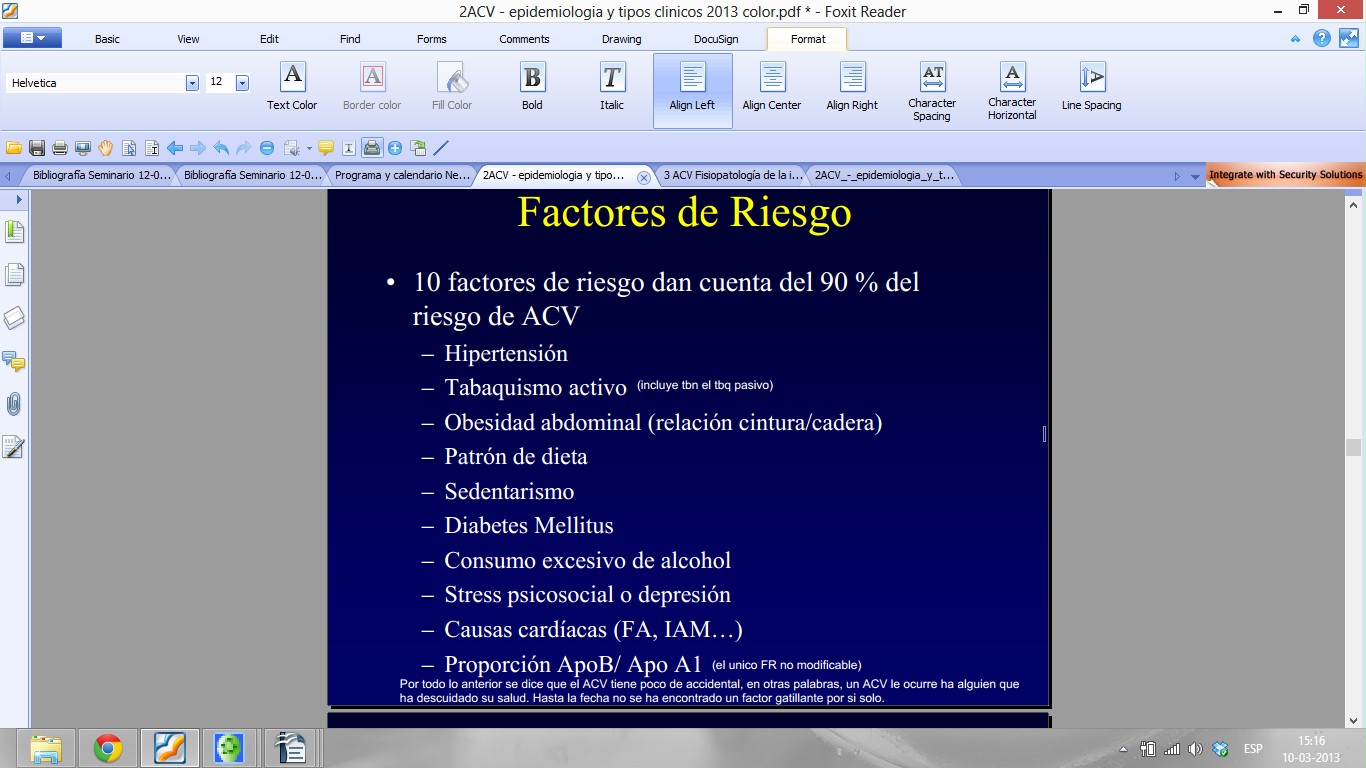The height and width of the screenshot is (768, 1366).
Task: Click the Print icon in quick toolbar
Action: click(60, 148)
